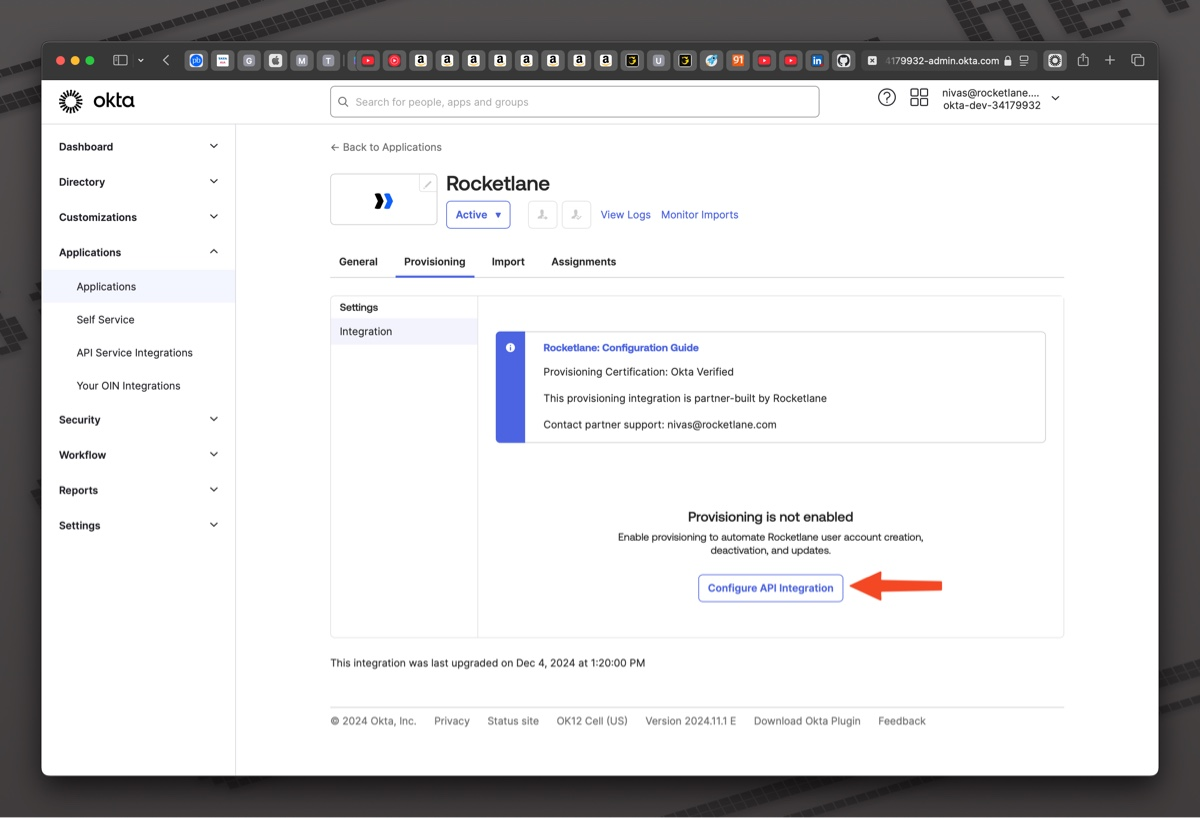
Task: Switch to the orange 91 browser tab
Action: [x=738, y=60]
